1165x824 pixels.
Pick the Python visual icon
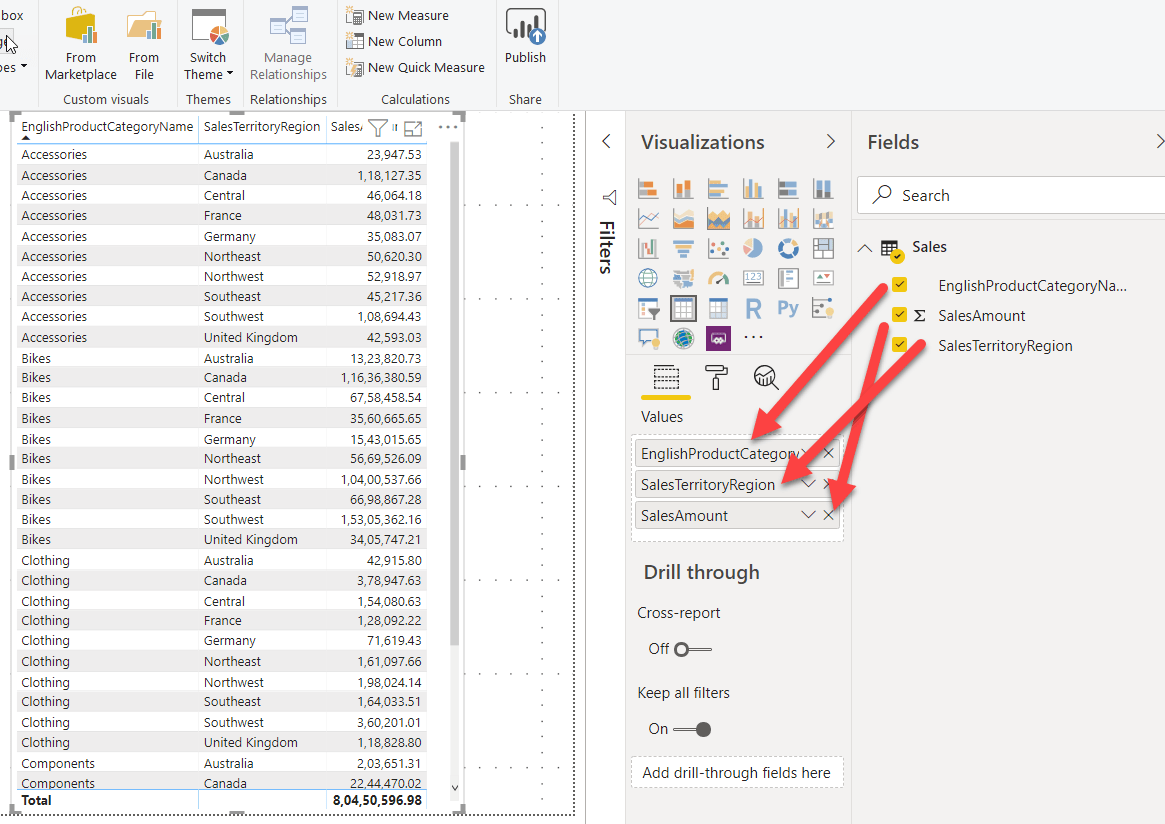[788, 308]
